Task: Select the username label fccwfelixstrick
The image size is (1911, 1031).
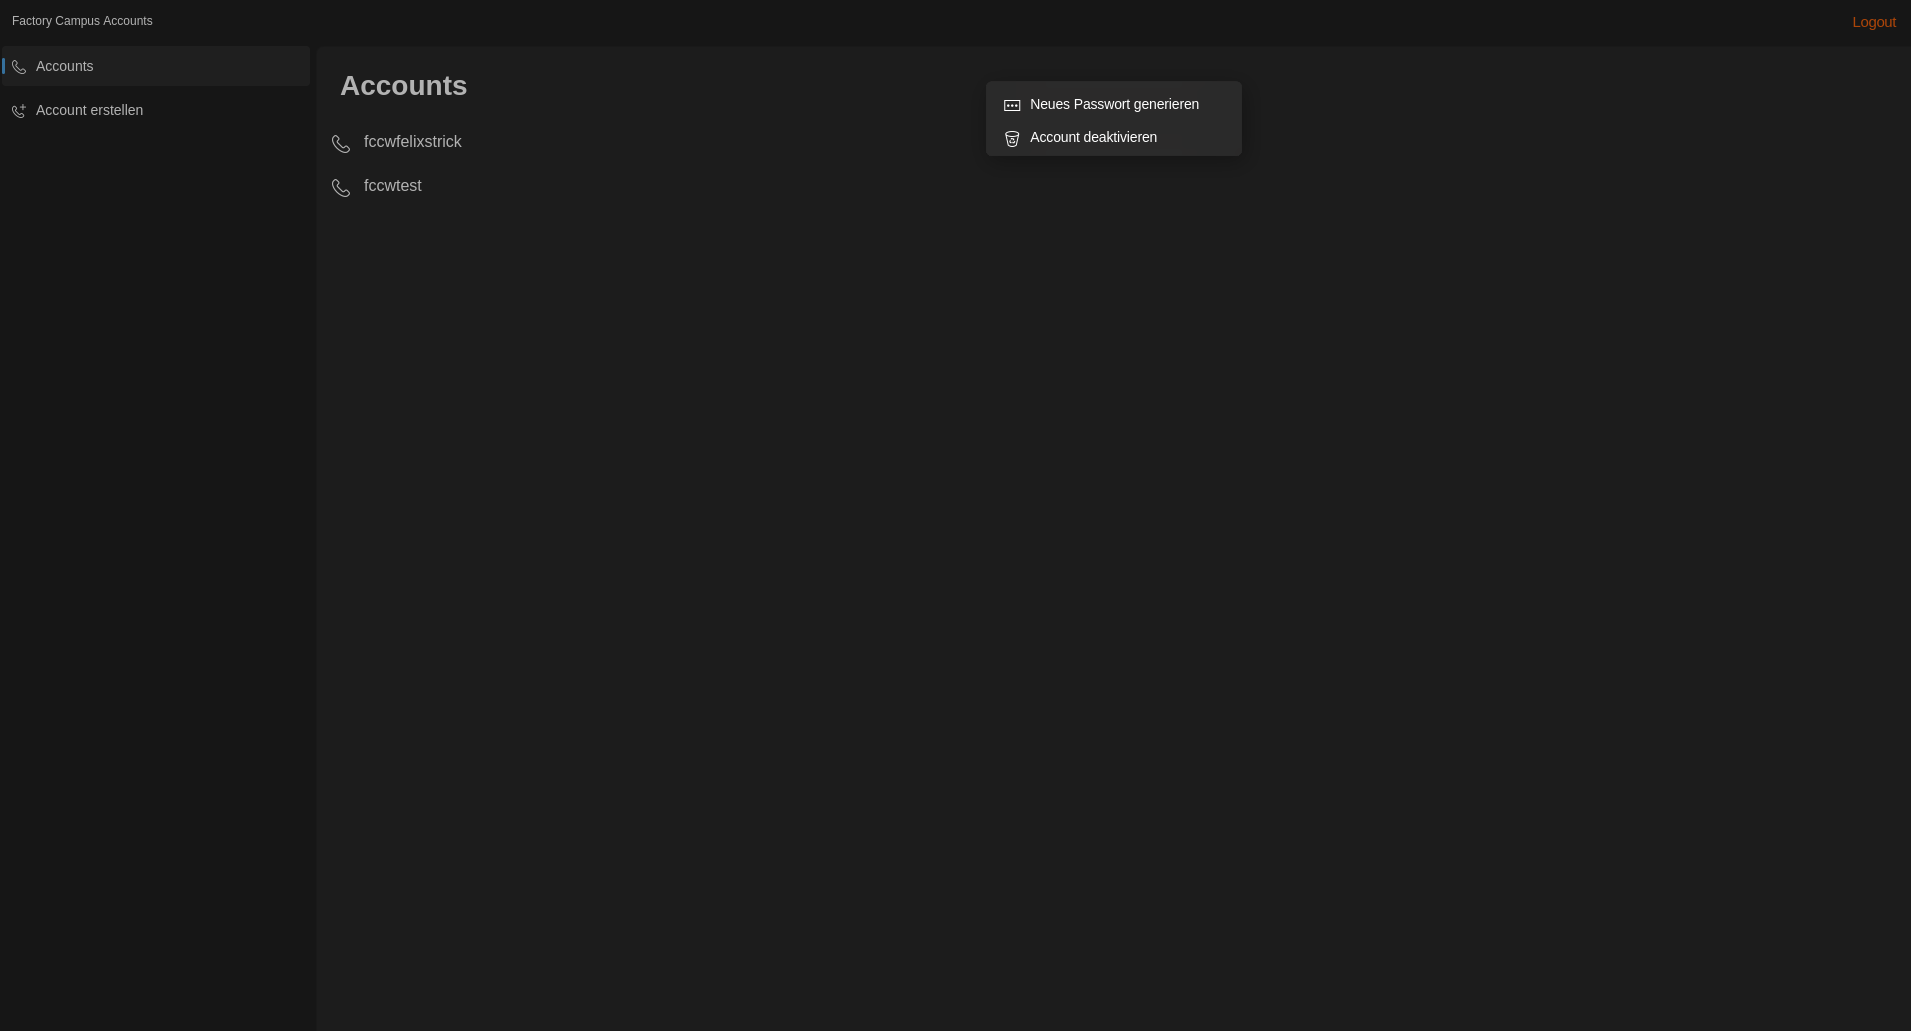Action: 412,142
